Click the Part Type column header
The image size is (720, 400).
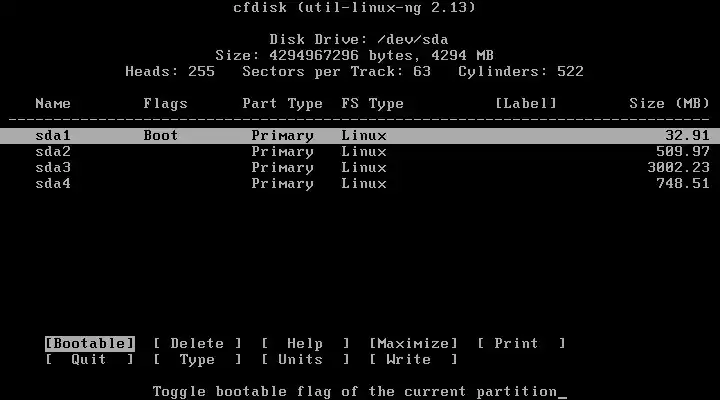pos(282,104)
